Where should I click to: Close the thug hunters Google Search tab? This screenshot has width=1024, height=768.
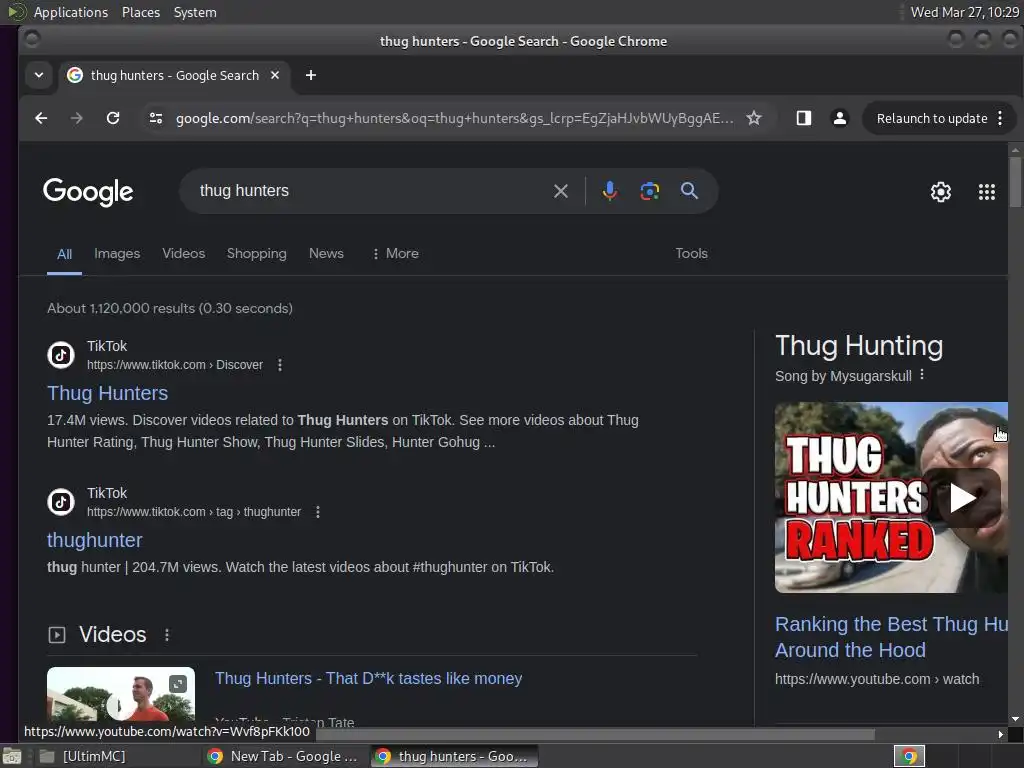[x=275, y=75]
